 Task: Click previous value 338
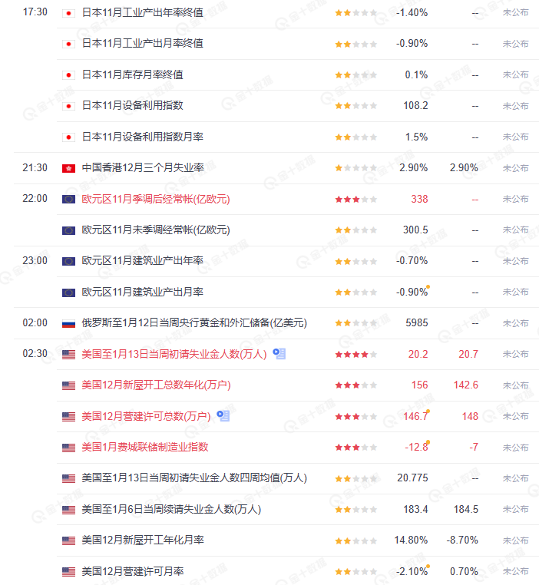pos(419,199)
